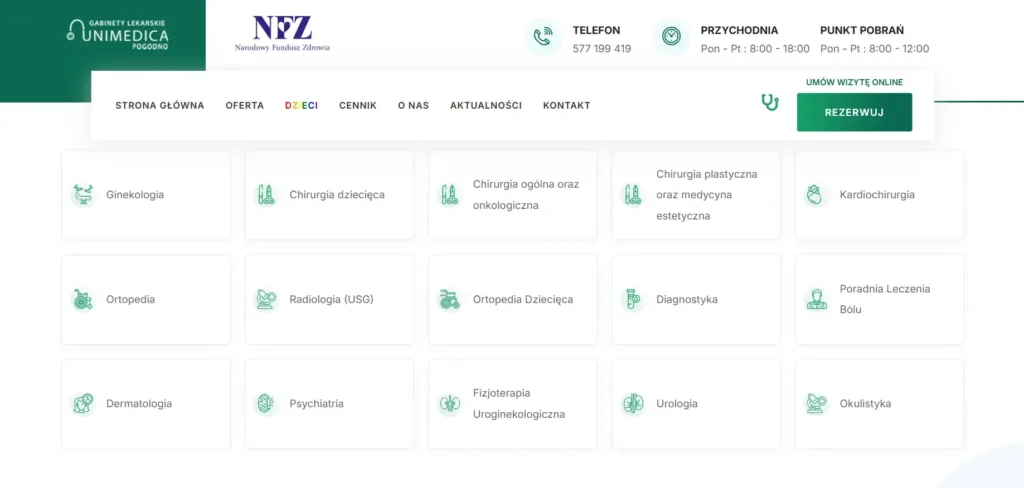The height and width of the screenshot is (488, 1024).
Task: Click the Dermatologia icon
Action: point(82,404)
